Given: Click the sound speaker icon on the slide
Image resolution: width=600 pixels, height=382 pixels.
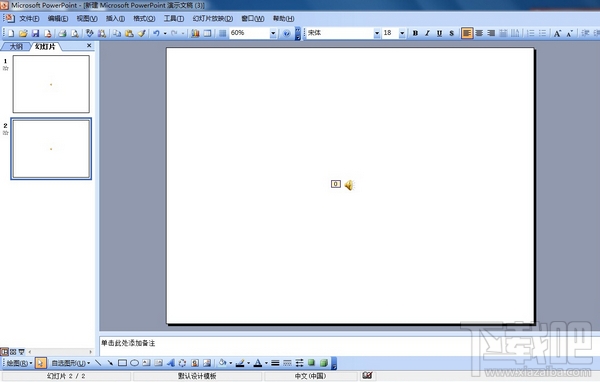Looking at the screenshot, I should 349,185.
